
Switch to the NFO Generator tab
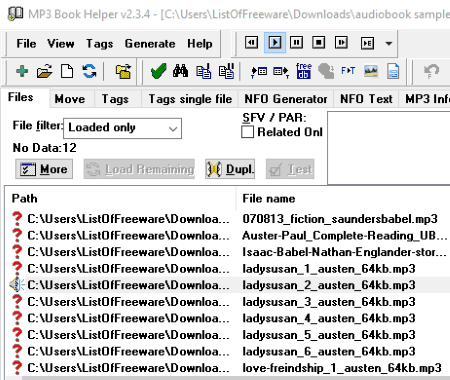point(286,99)
